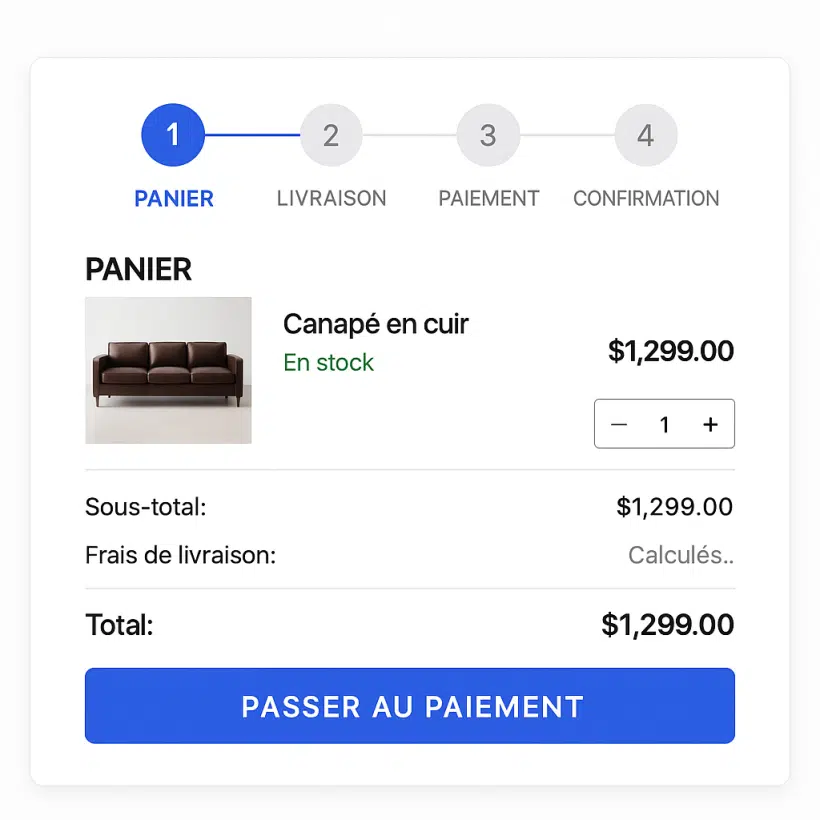Click PASSER AU PAIEMENT button
The height and width of the screenshot is (820, 820).
(410, 705)
